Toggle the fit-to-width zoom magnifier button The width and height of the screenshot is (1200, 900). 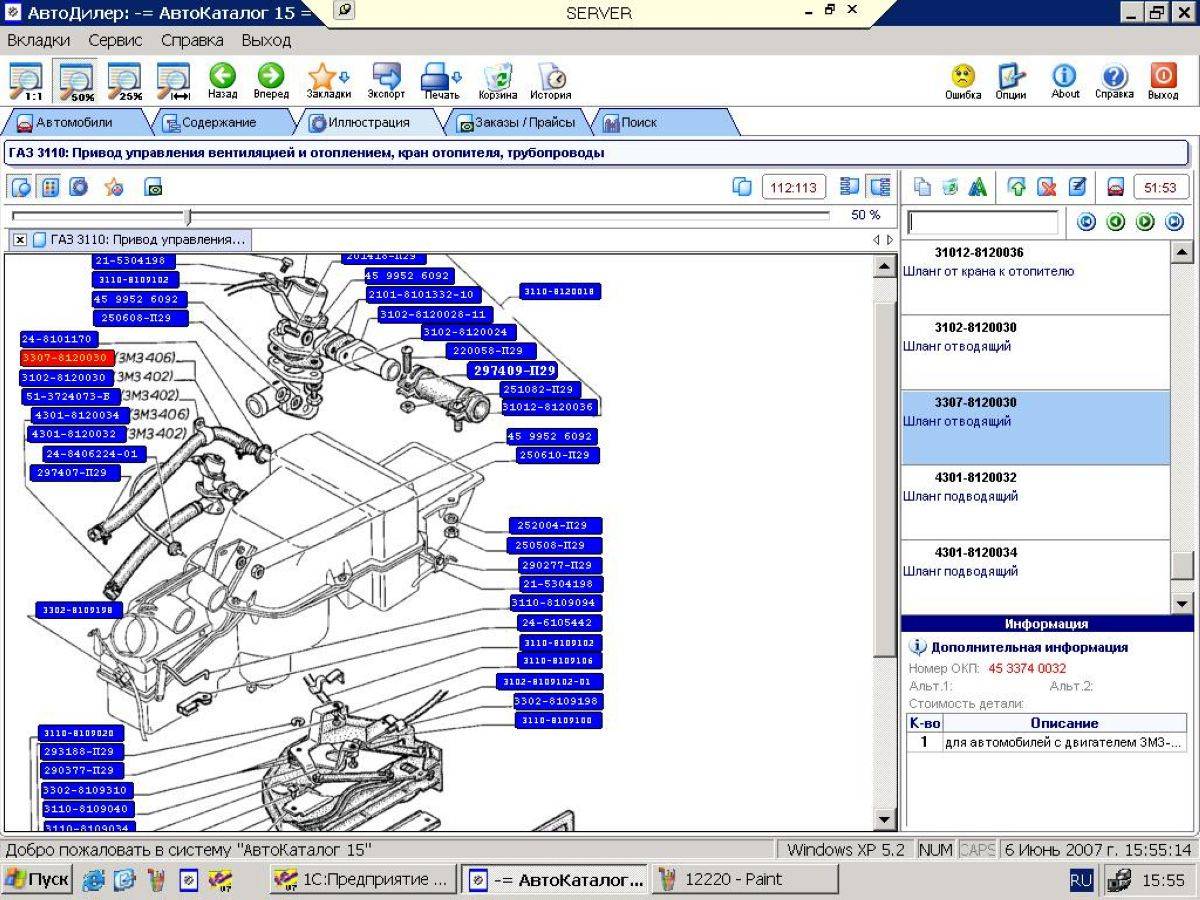[174, 80]
